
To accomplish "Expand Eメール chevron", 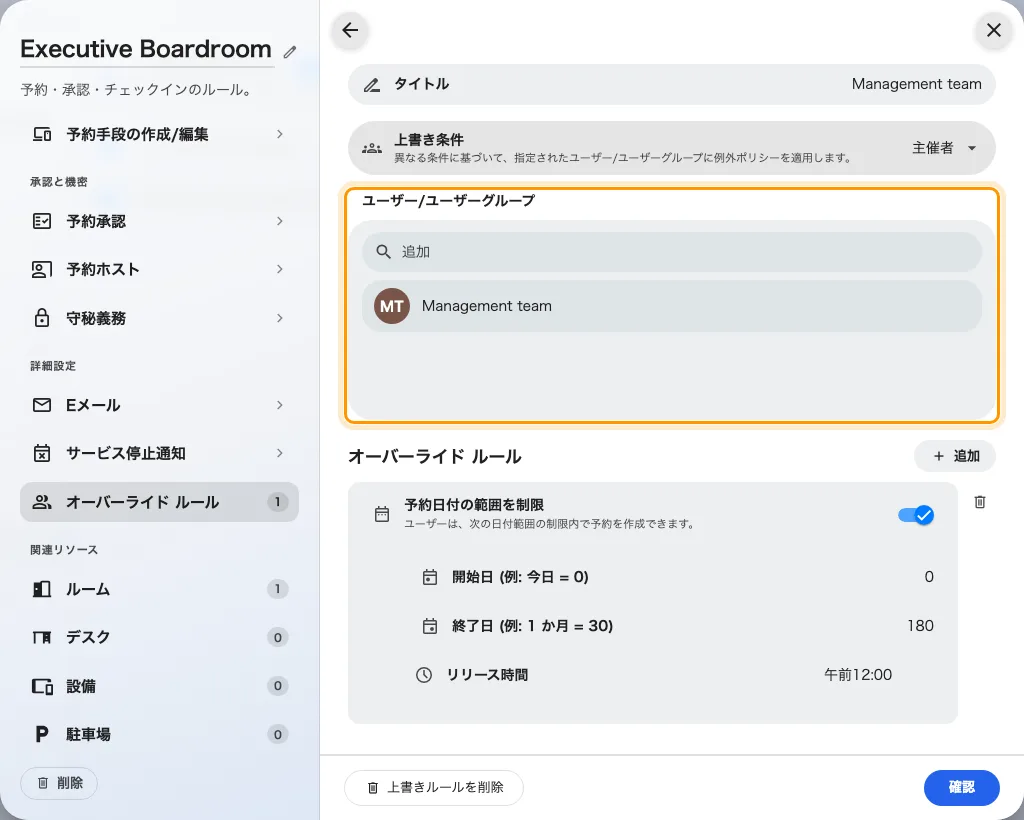I will [280, 405].
